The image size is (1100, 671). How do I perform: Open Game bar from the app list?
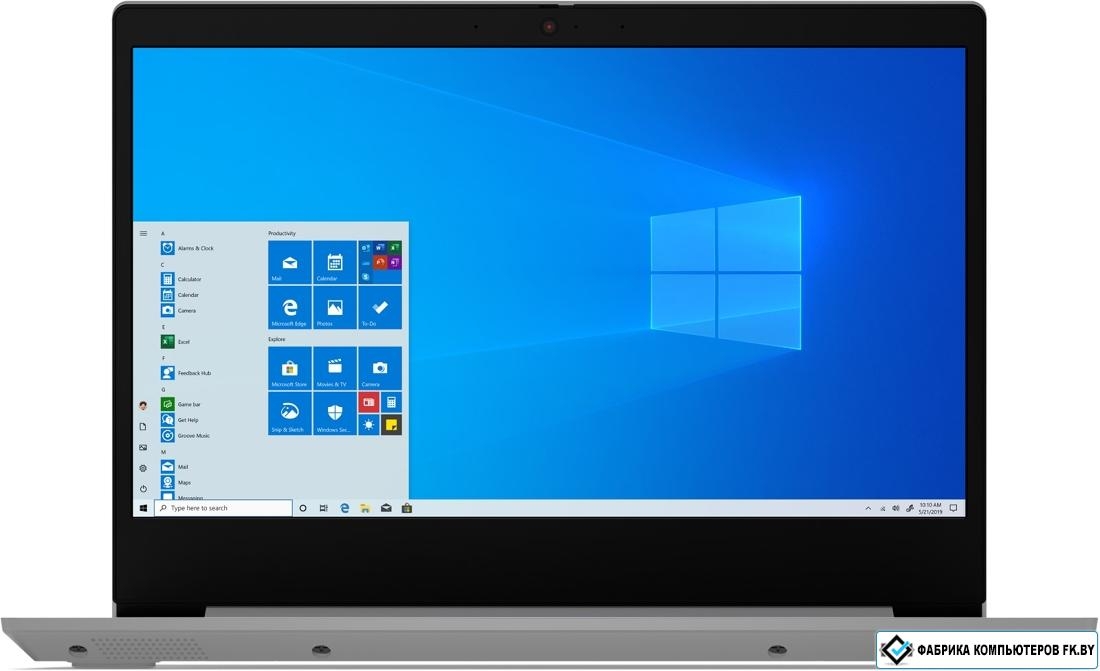[181, 404]
